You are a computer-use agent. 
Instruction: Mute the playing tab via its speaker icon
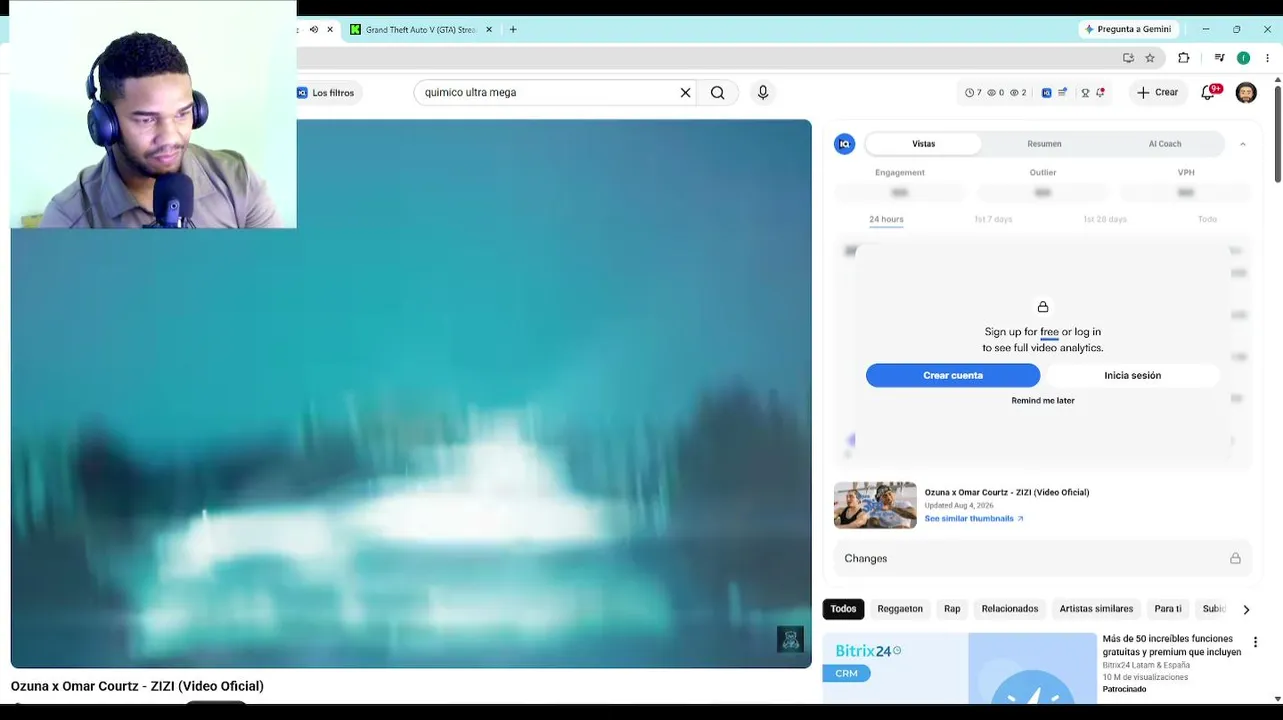(314, 30)
